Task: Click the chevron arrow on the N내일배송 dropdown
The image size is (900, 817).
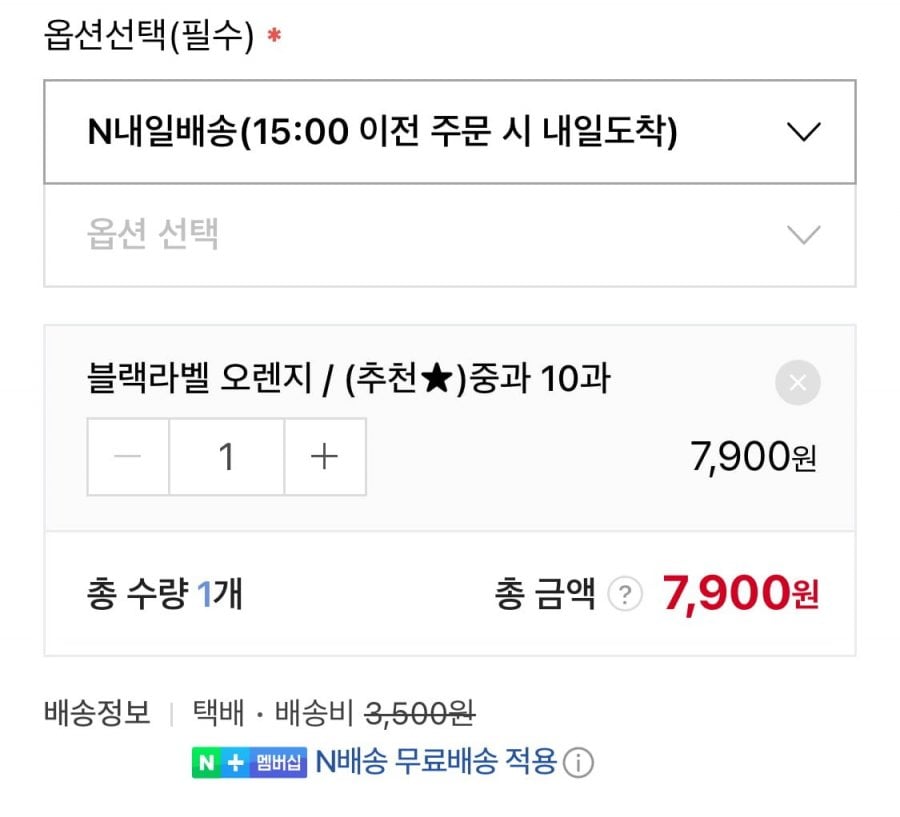Action: coord(803,132)
